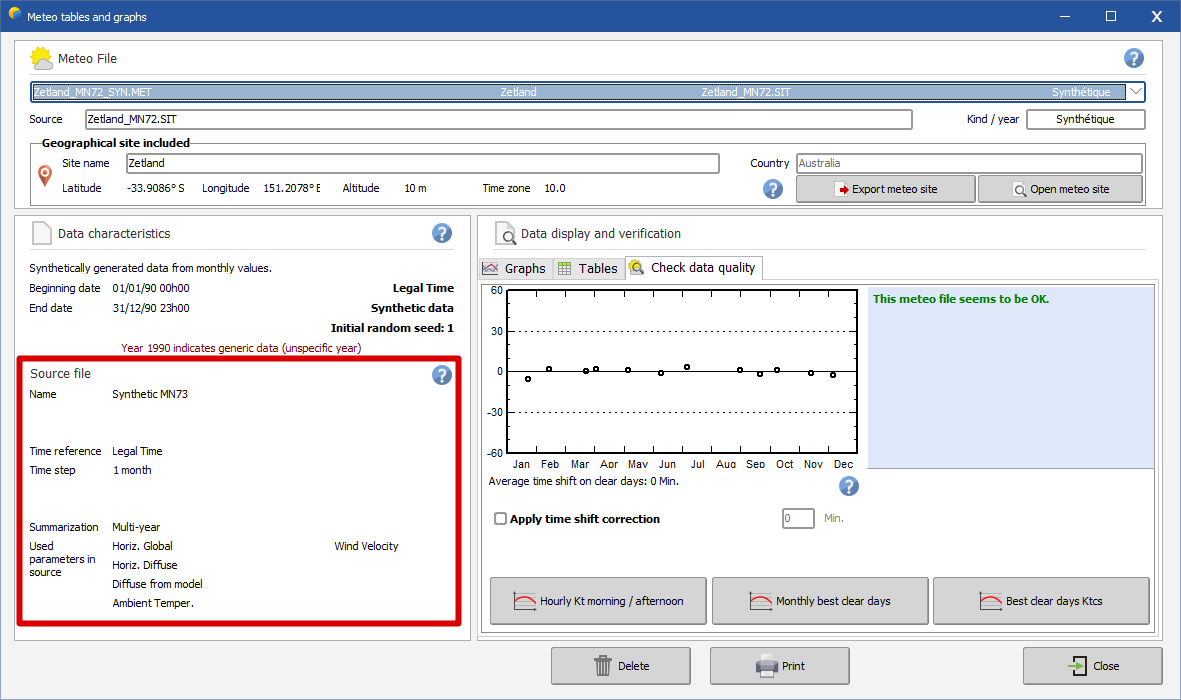Click the Meteo File sun-cloud icon

coord(41,58)
